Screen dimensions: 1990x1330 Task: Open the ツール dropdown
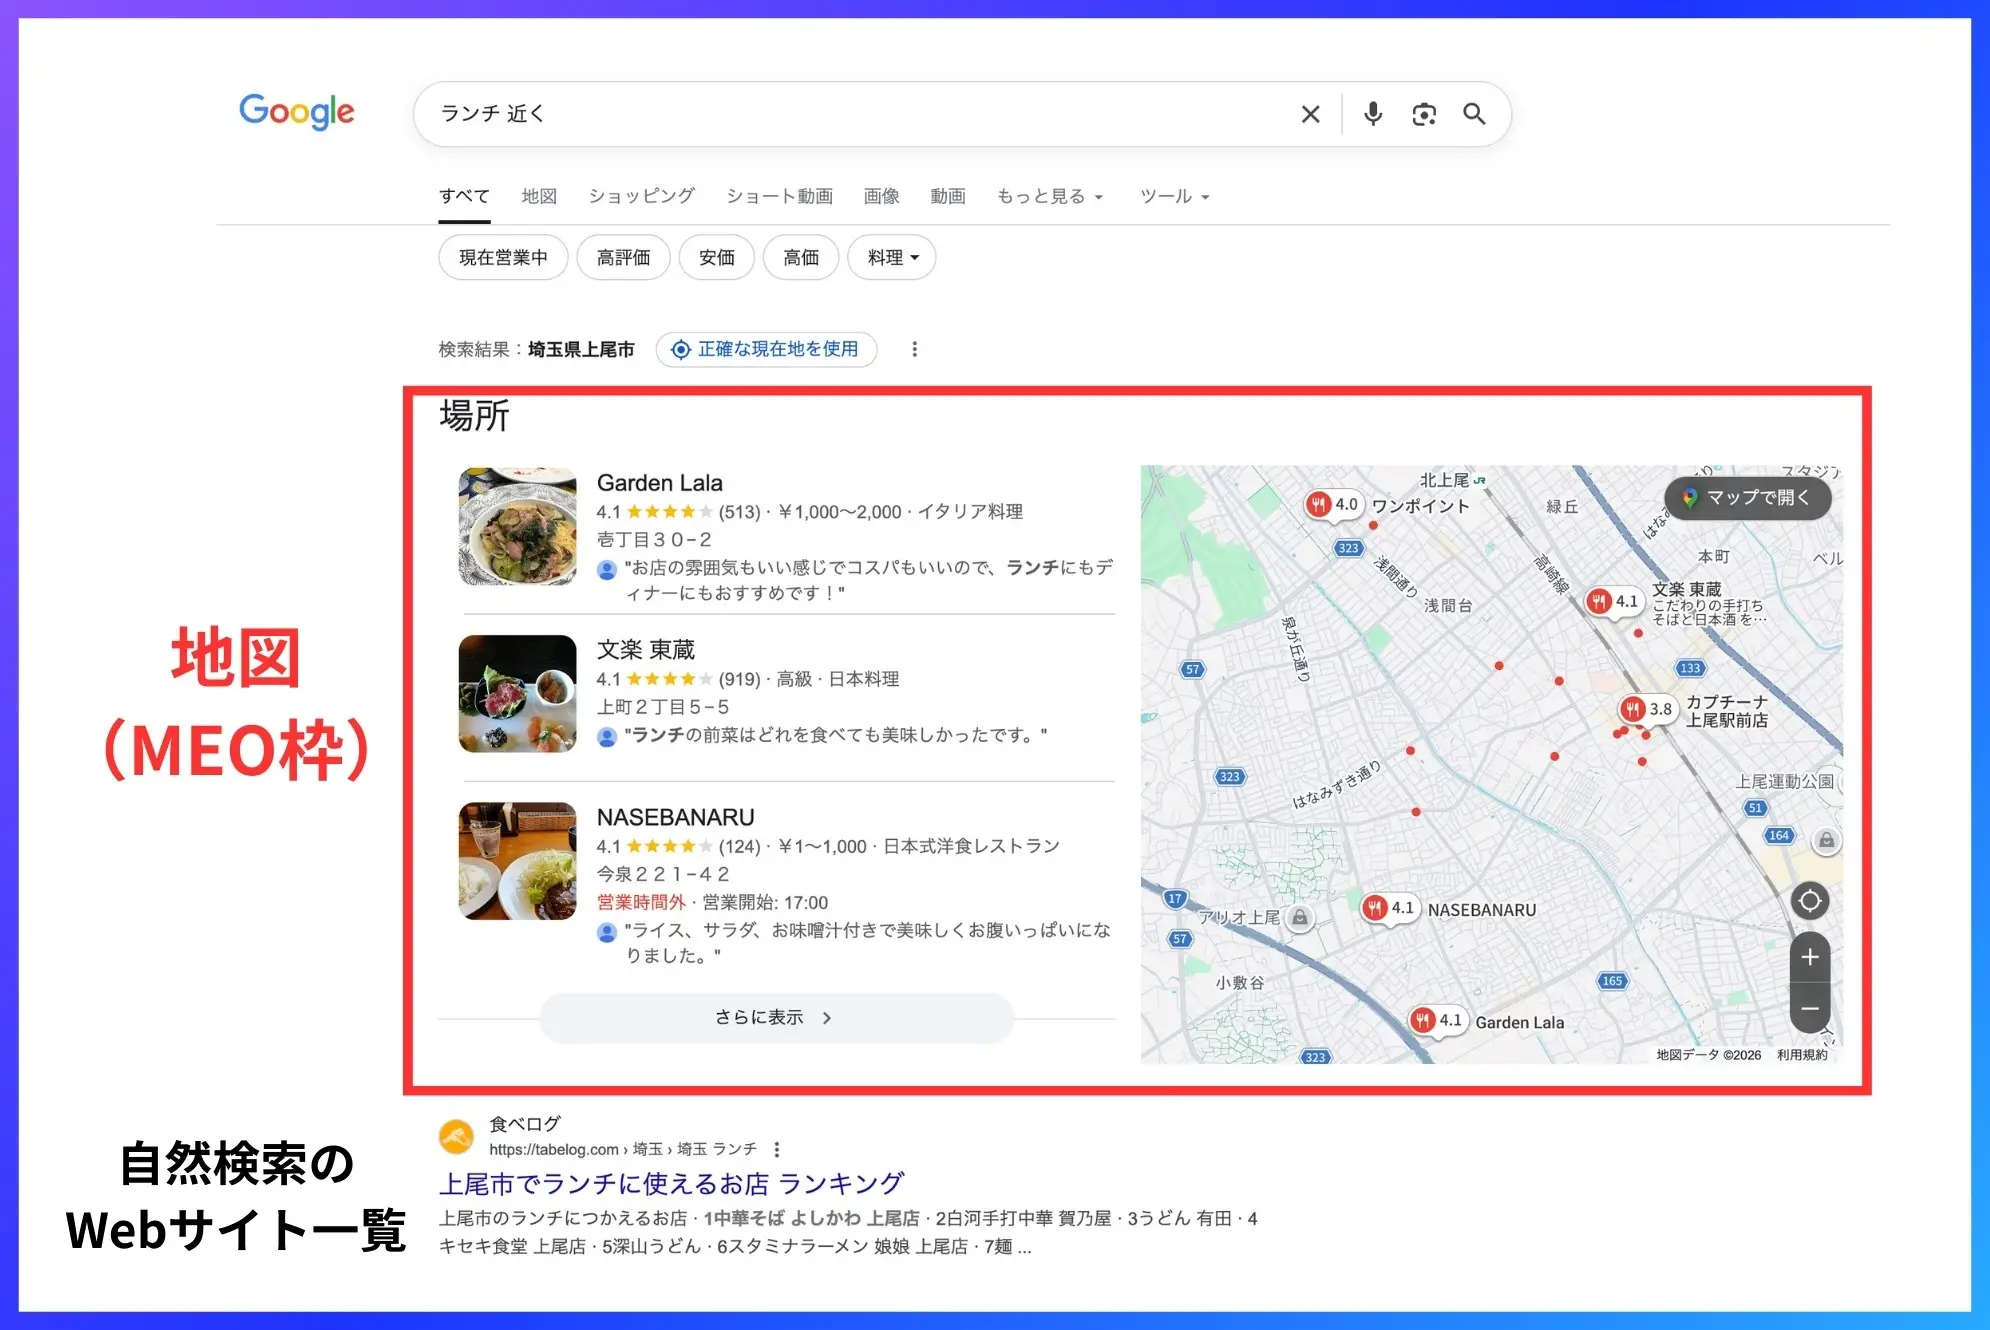click(x=1173, y=196)
